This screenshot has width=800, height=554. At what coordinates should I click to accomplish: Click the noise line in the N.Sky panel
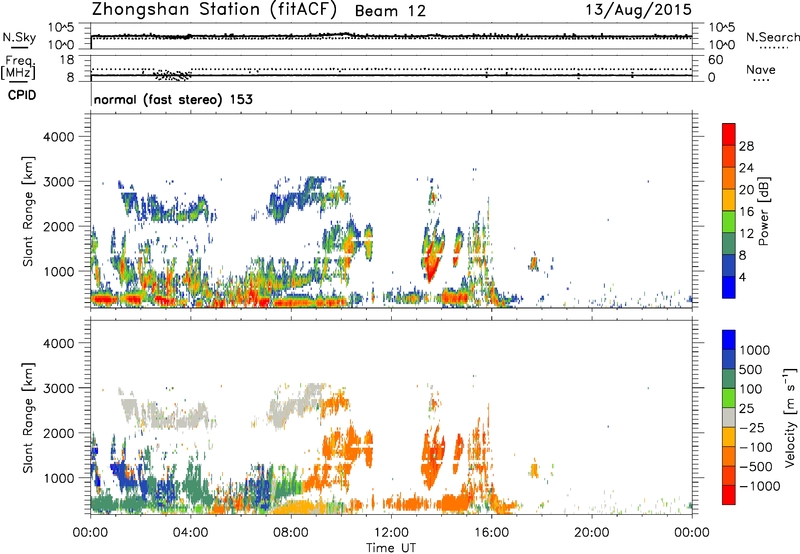391,36
